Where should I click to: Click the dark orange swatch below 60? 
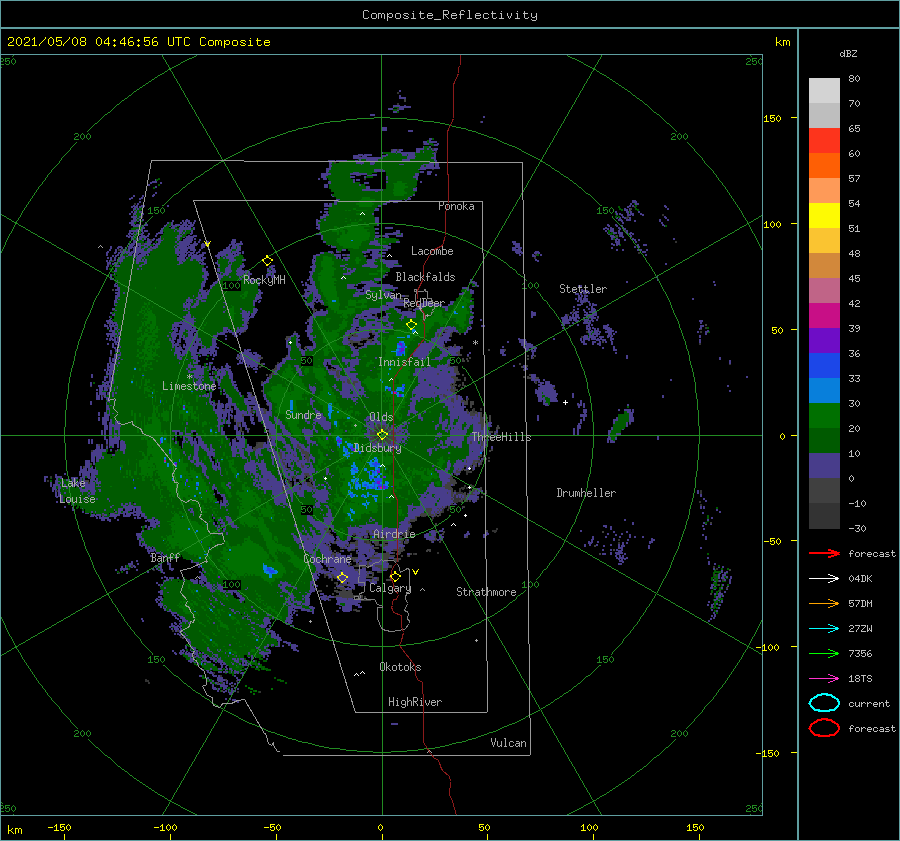[824, 165]
